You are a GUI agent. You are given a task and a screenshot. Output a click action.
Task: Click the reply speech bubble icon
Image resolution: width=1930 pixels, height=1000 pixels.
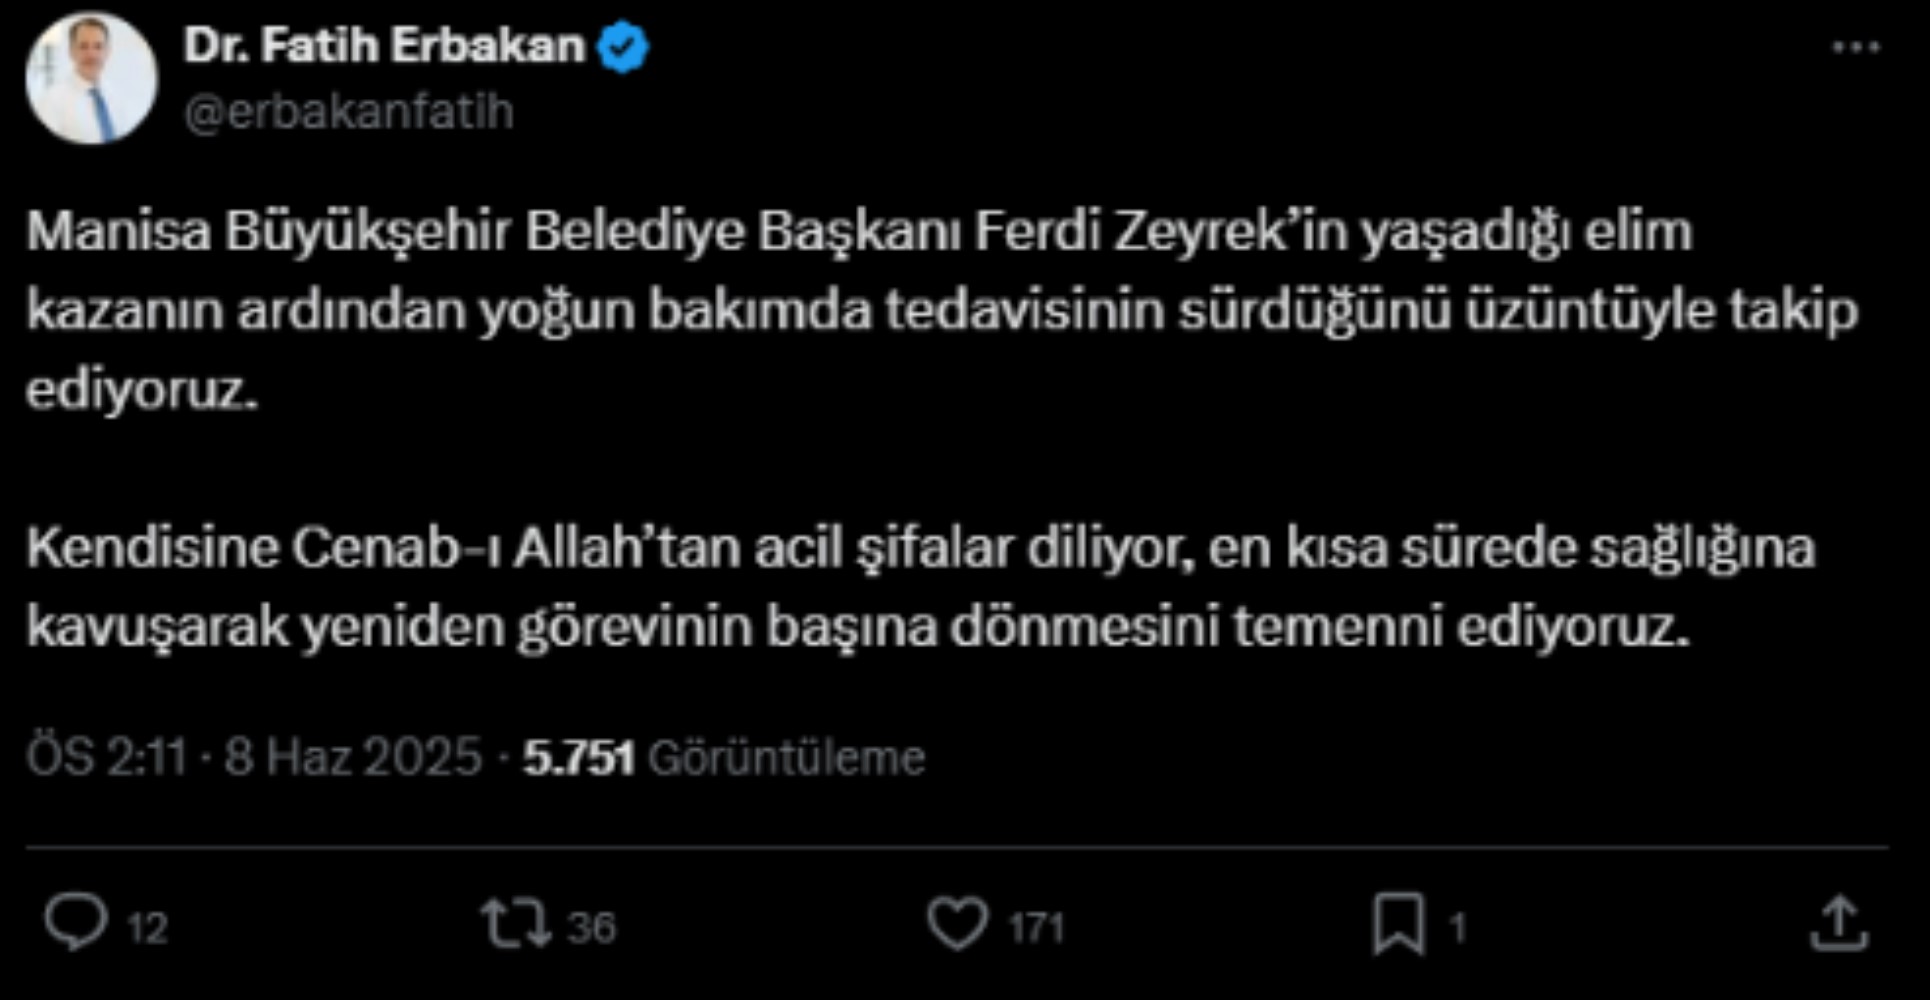(x=76, y=922)
